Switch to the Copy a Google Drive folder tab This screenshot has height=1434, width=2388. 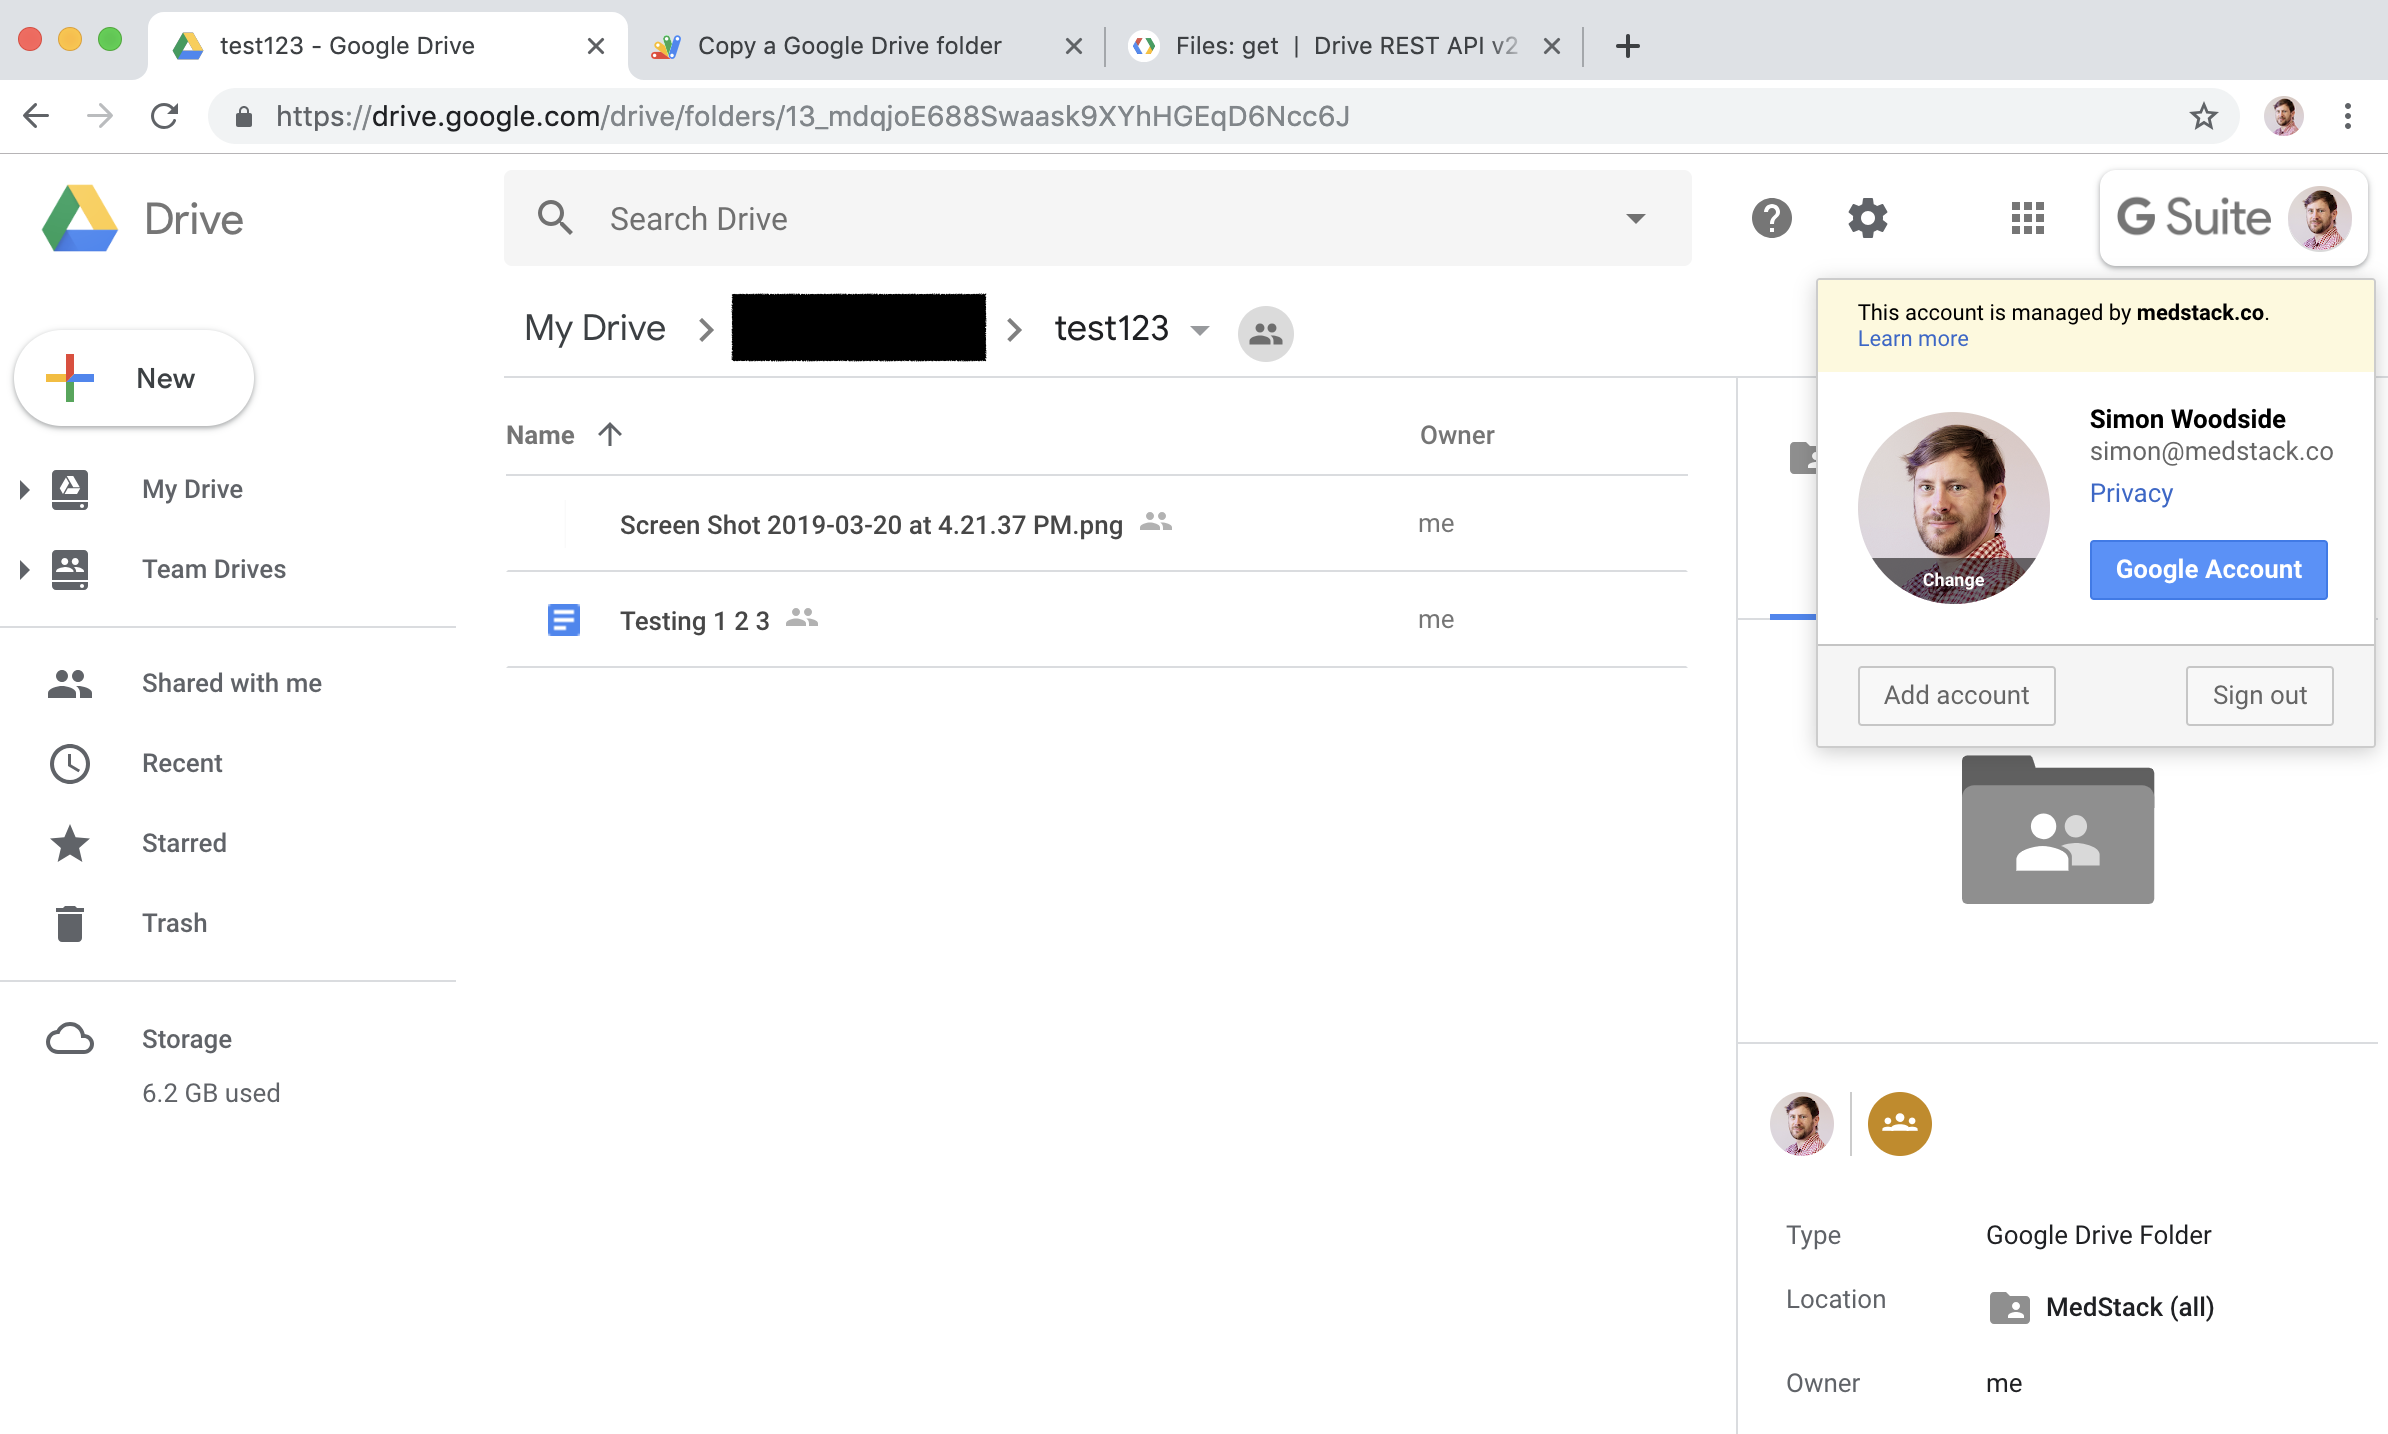[849, 45]
